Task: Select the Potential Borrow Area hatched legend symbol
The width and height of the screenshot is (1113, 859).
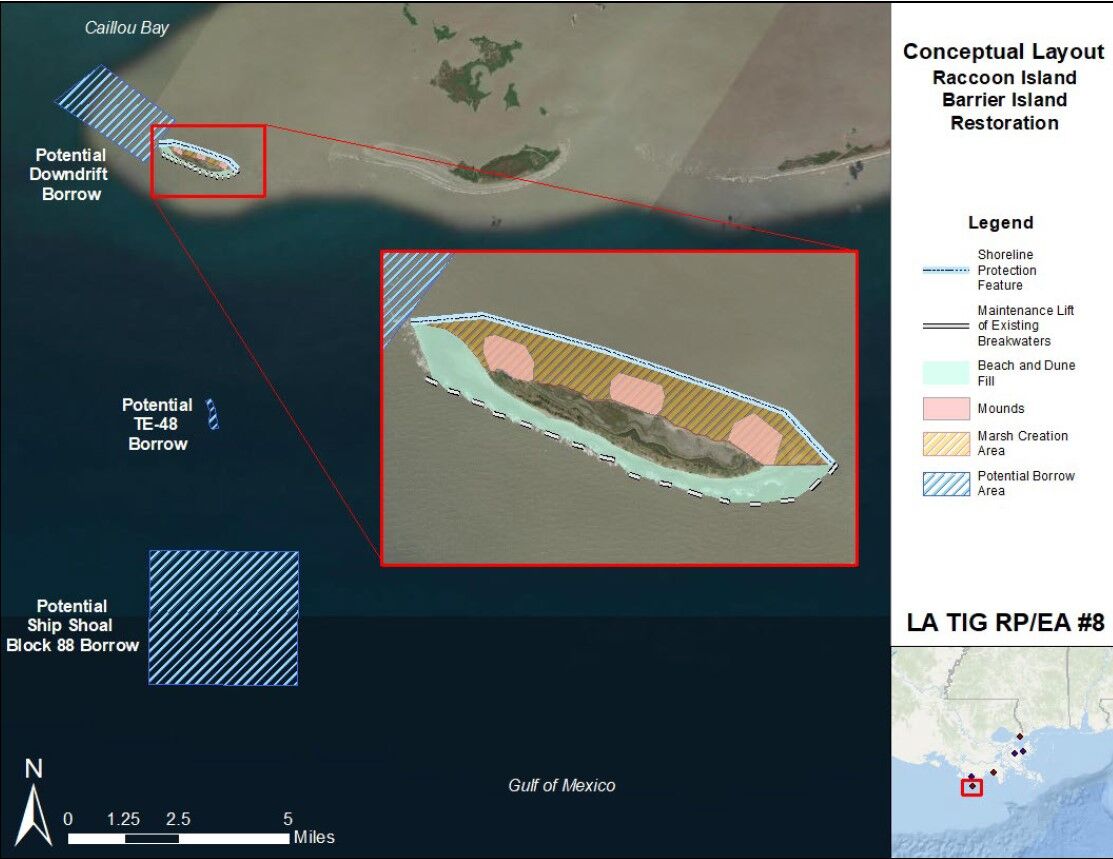Action: (944, 483)
